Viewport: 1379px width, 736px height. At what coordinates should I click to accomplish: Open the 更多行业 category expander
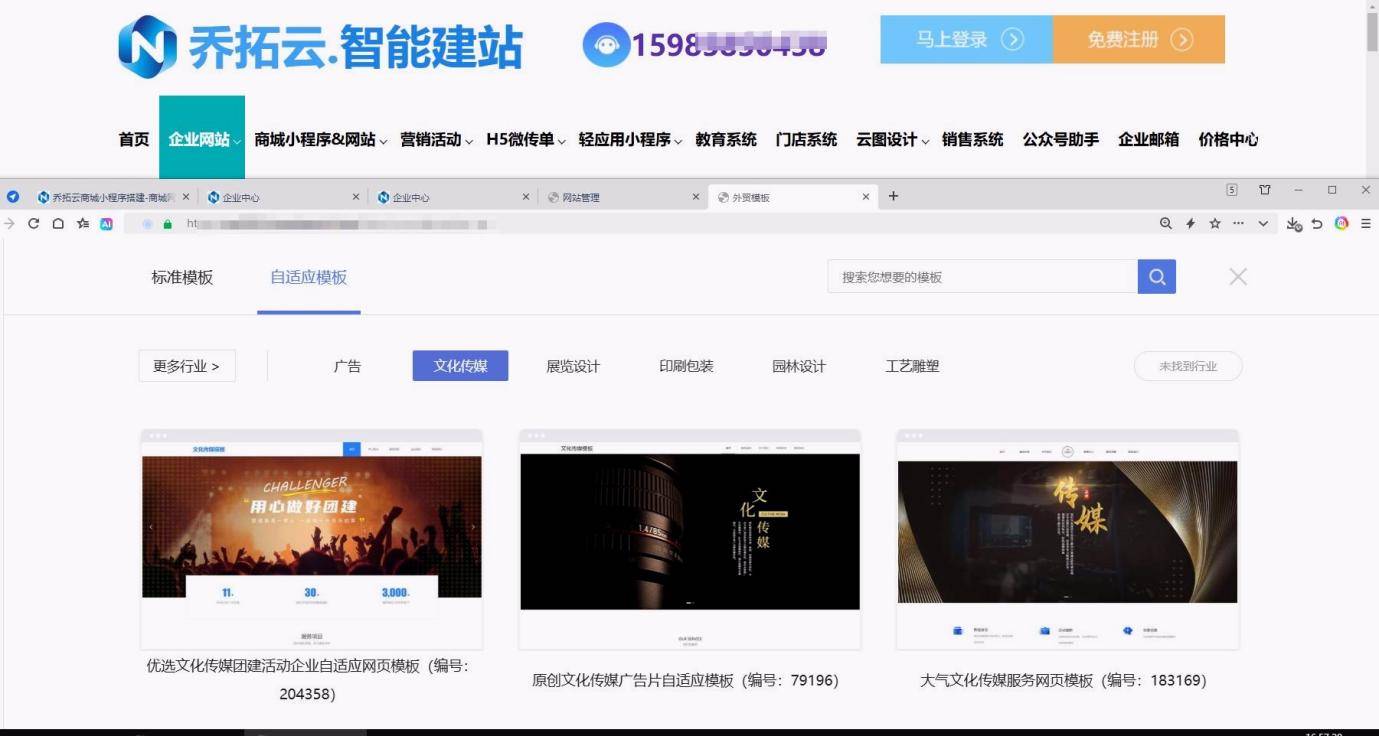click(x=187, y=366)
